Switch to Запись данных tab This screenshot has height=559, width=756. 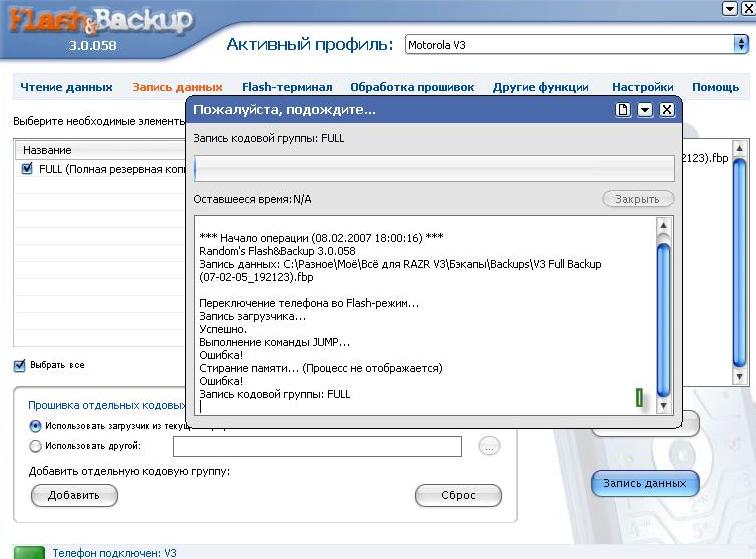pyautogui.click(x=177, y=87)
